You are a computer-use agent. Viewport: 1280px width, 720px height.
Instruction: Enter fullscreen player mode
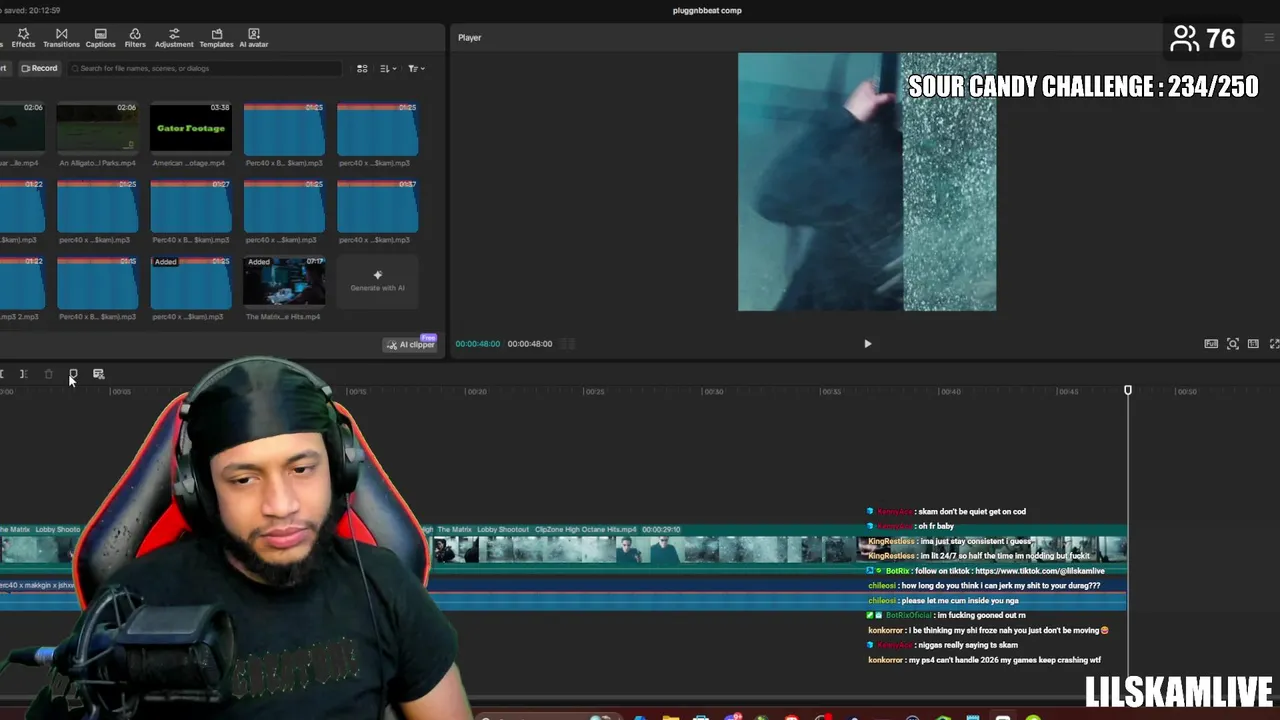pyautogui.click(x=1274, y=344)
